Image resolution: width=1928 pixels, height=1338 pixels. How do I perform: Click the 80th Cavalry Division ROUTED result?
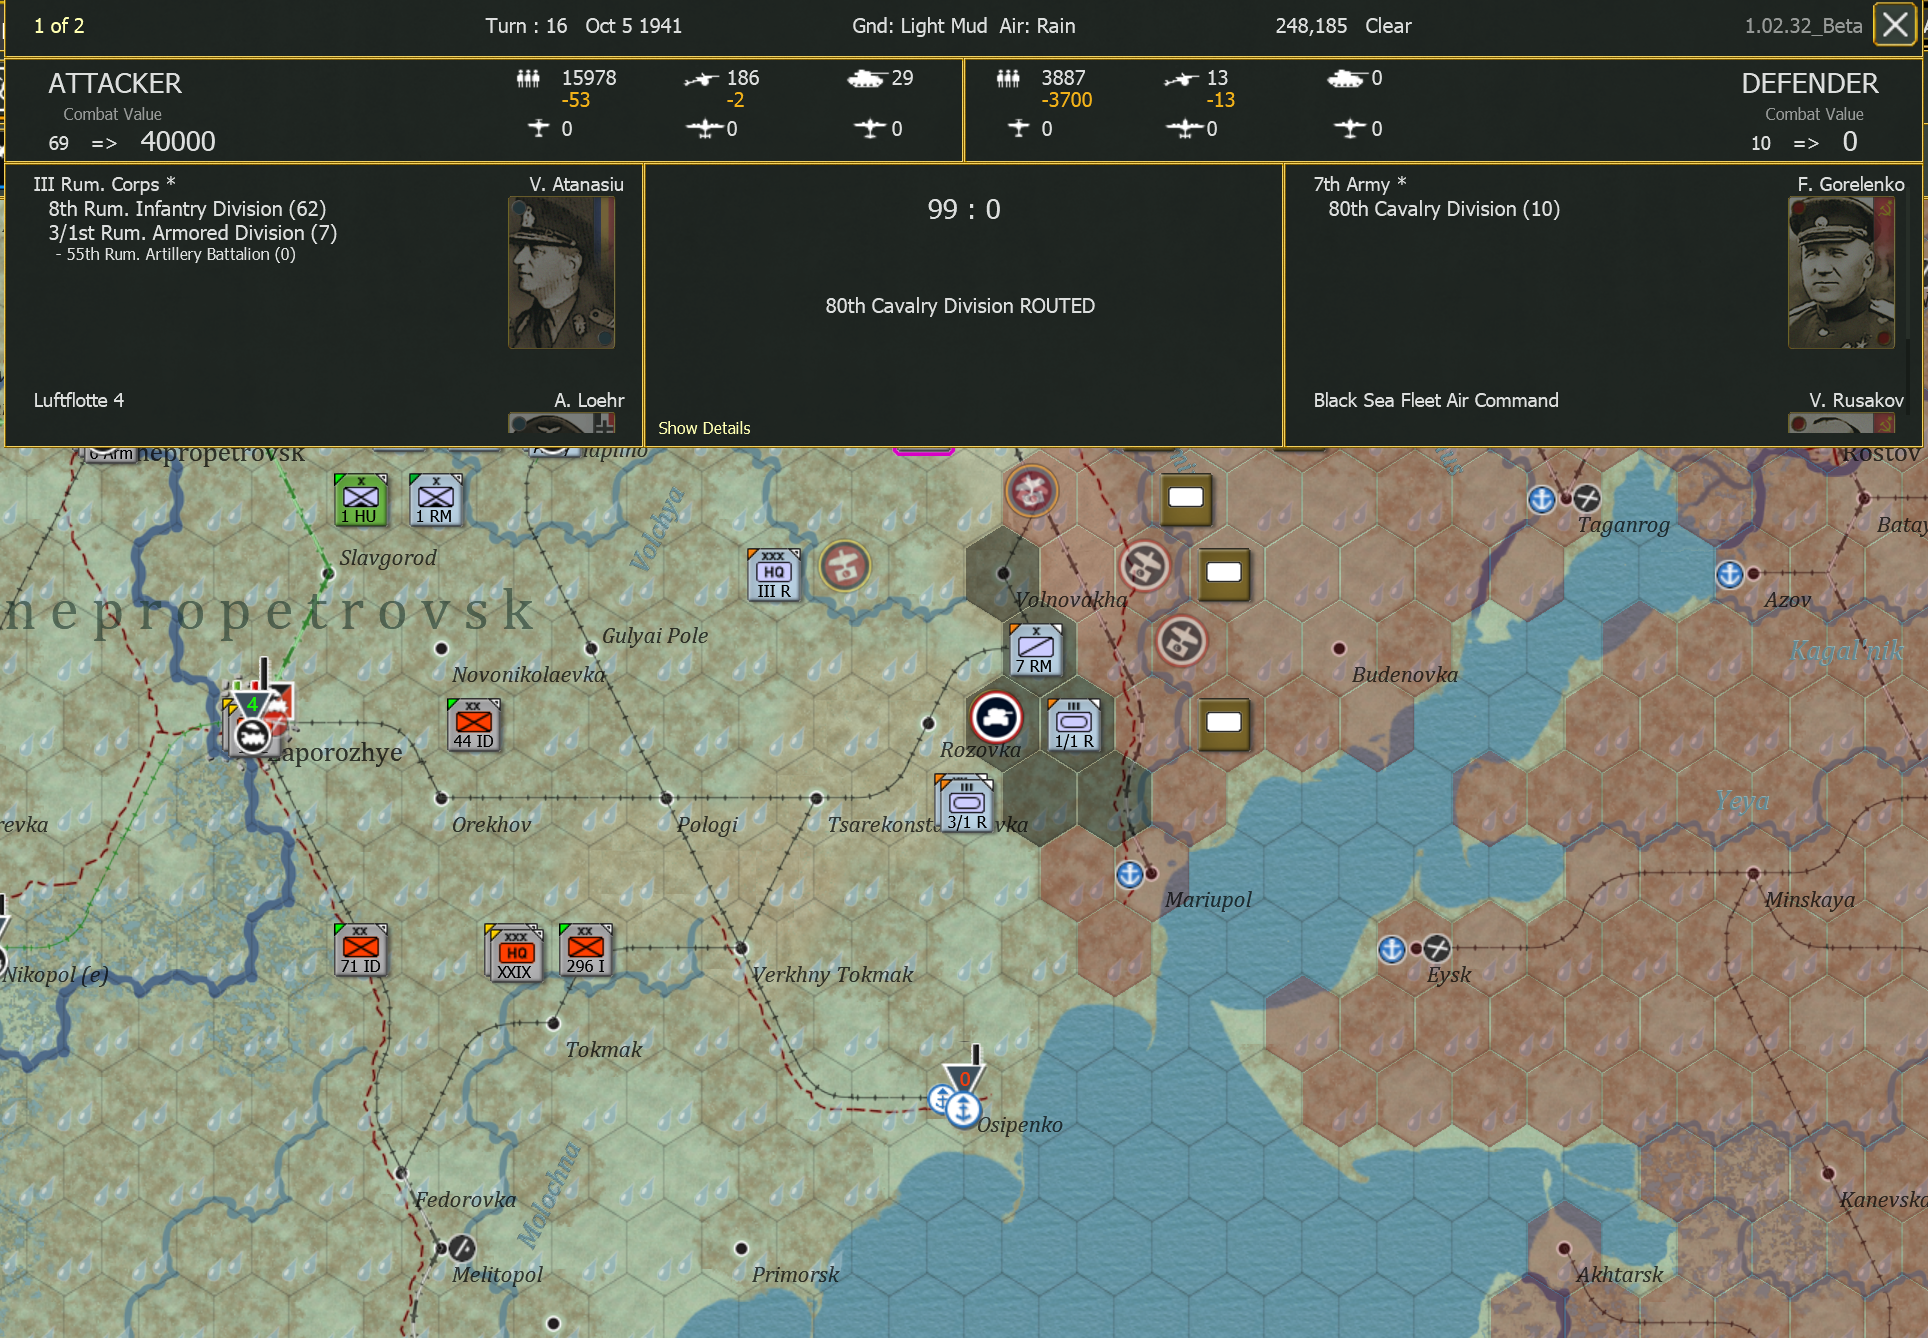click(960, 306)
